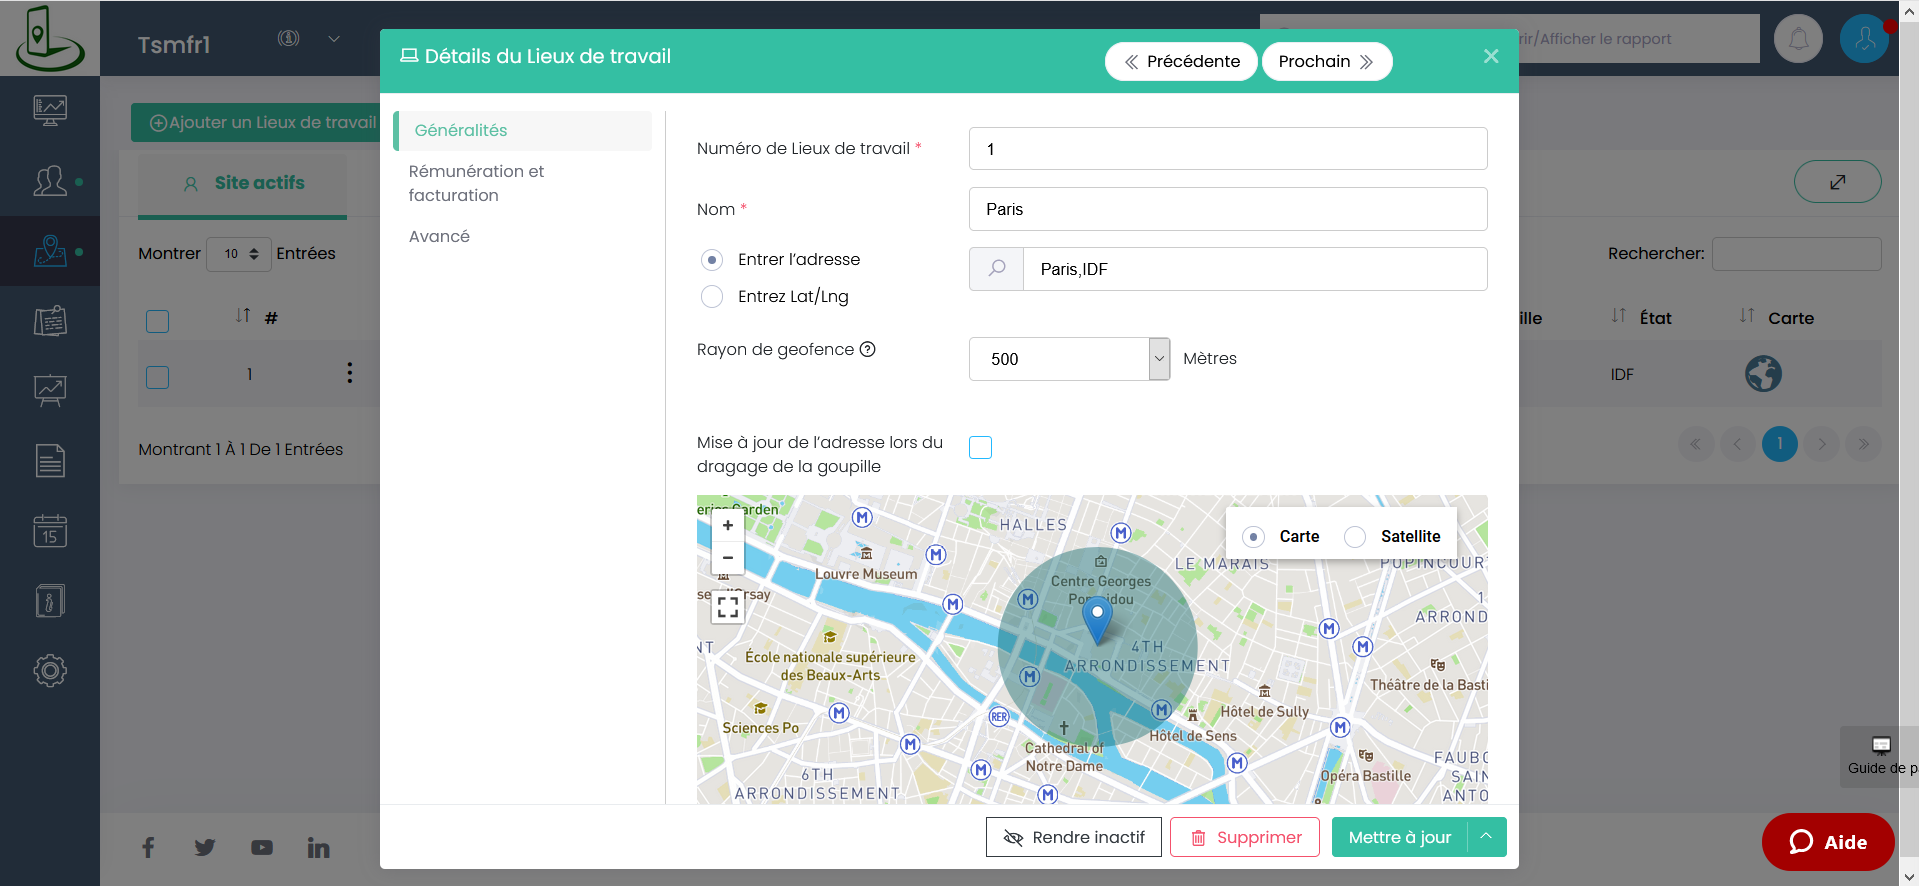Open the info book icon in sidebar
This screenshot has height=886, width=1919.
click(x=50, y=601)
